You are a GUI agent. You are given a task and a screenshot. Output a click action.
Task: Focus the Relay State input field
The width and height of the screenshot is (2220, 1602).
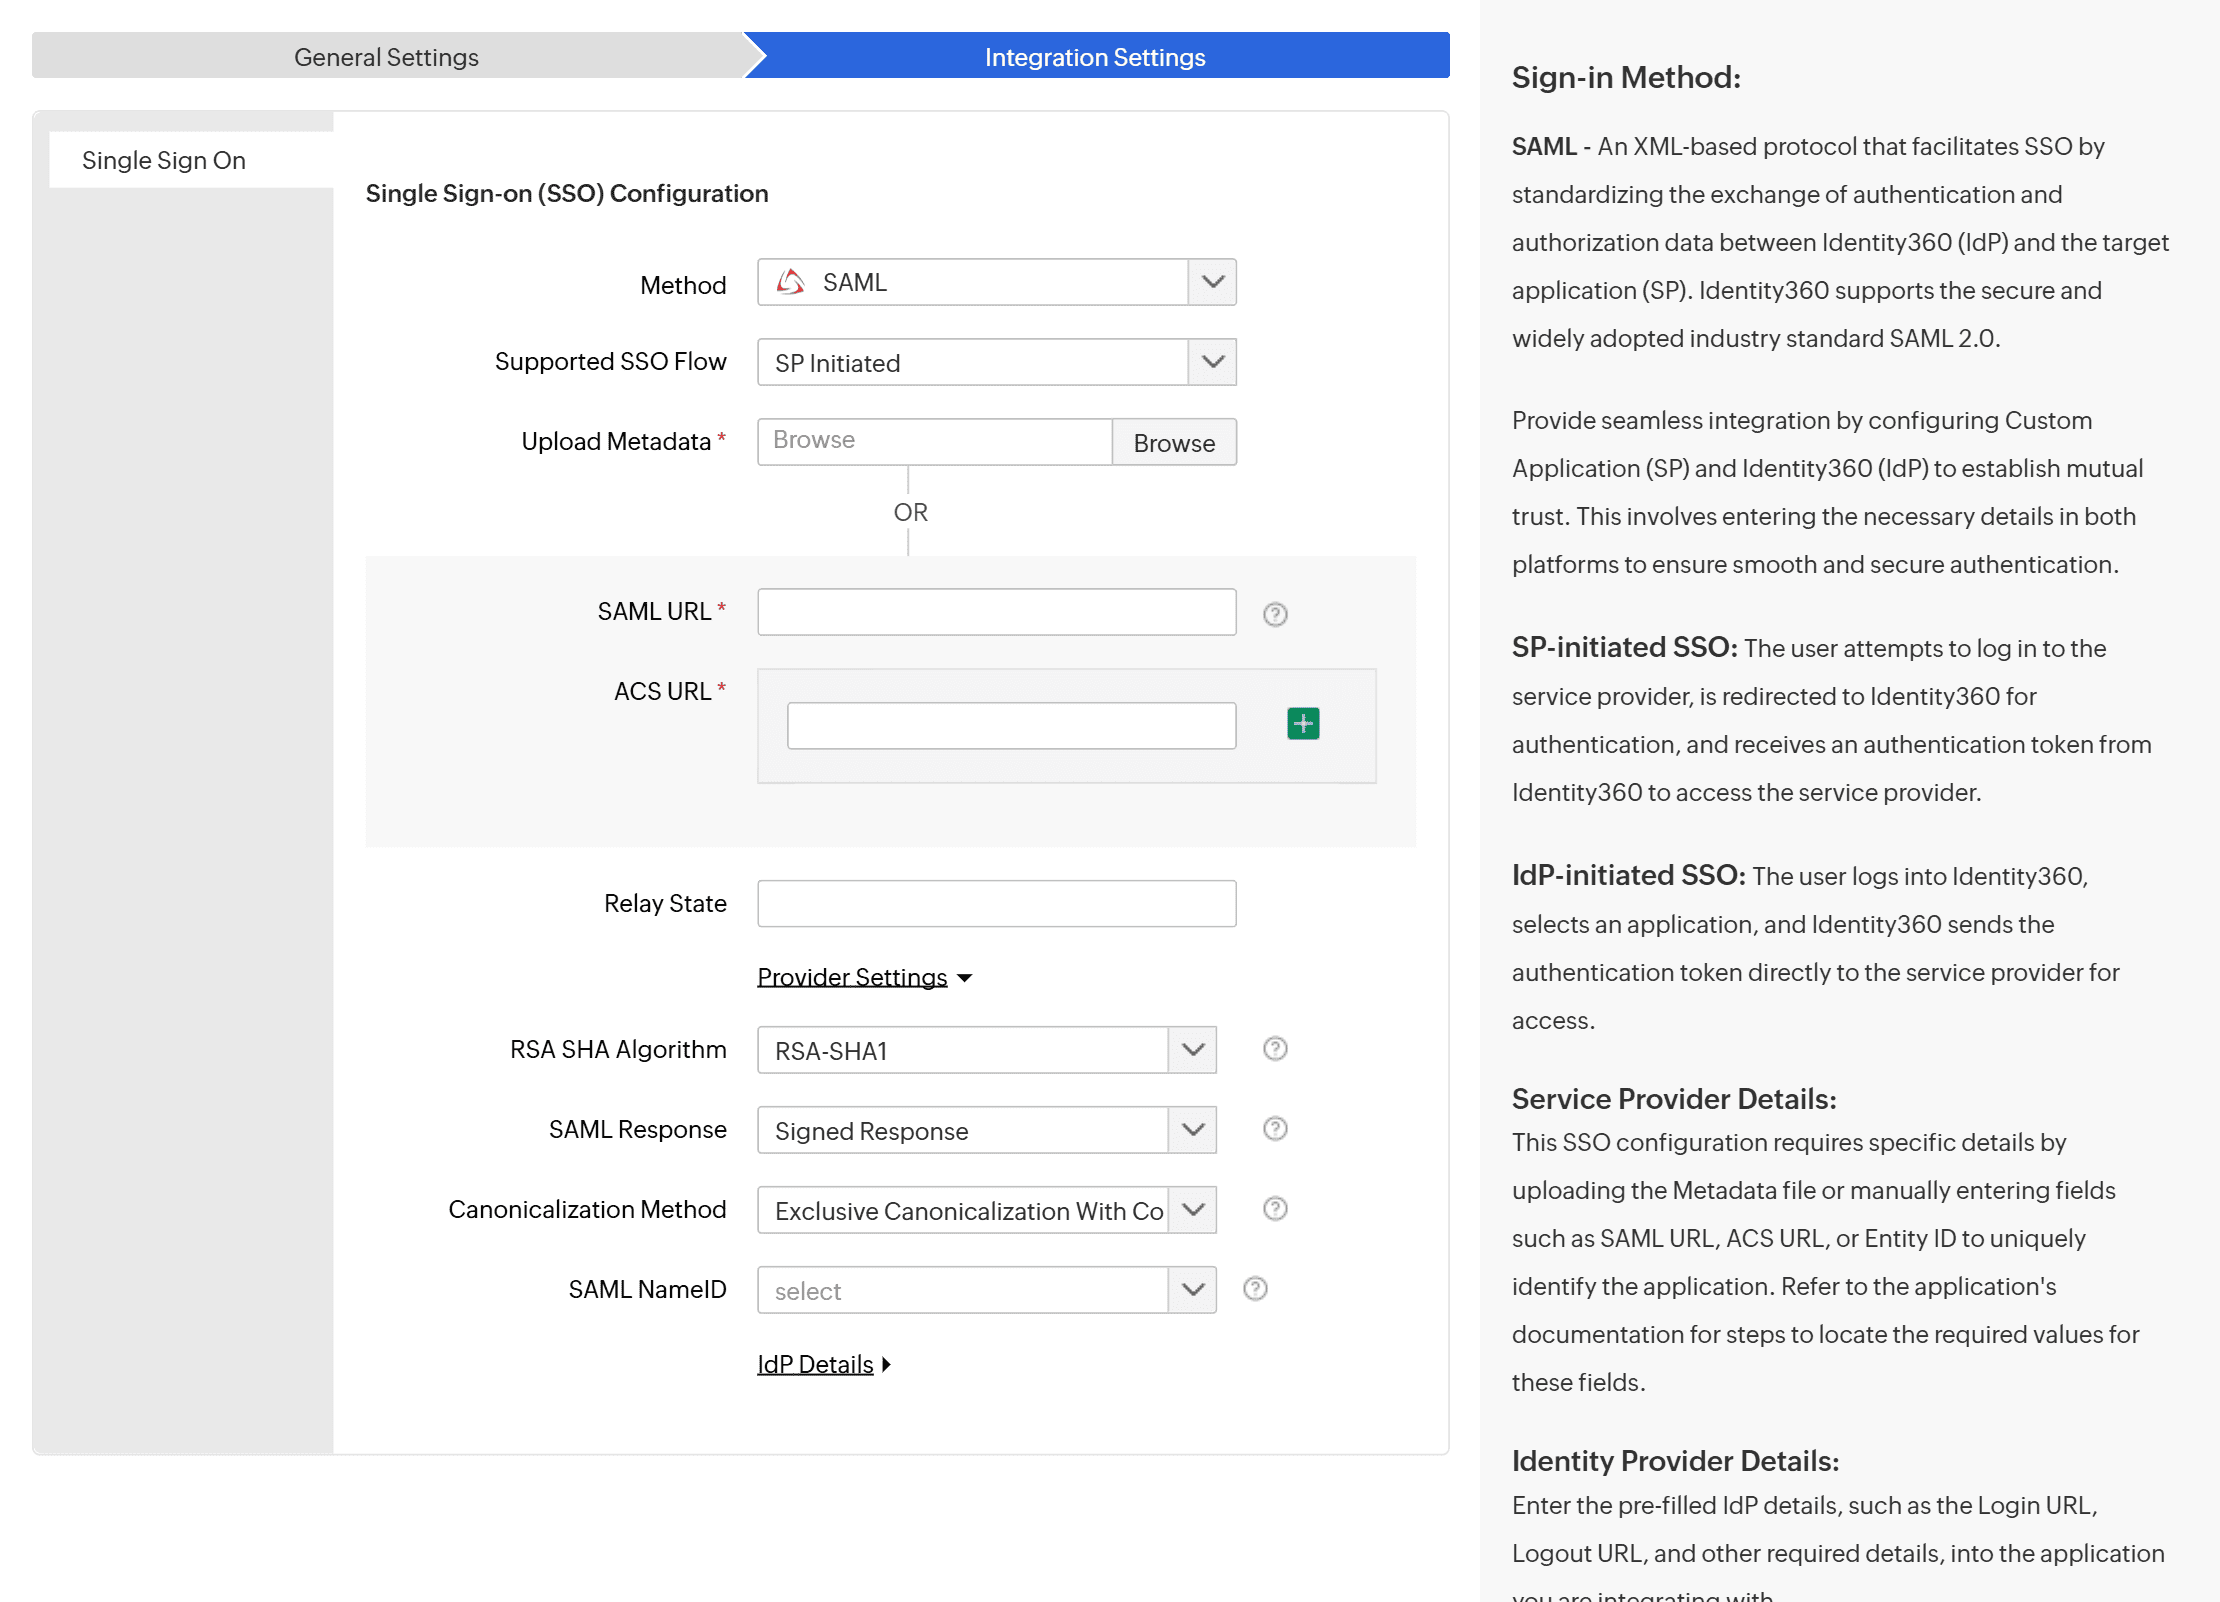(997, 904)
